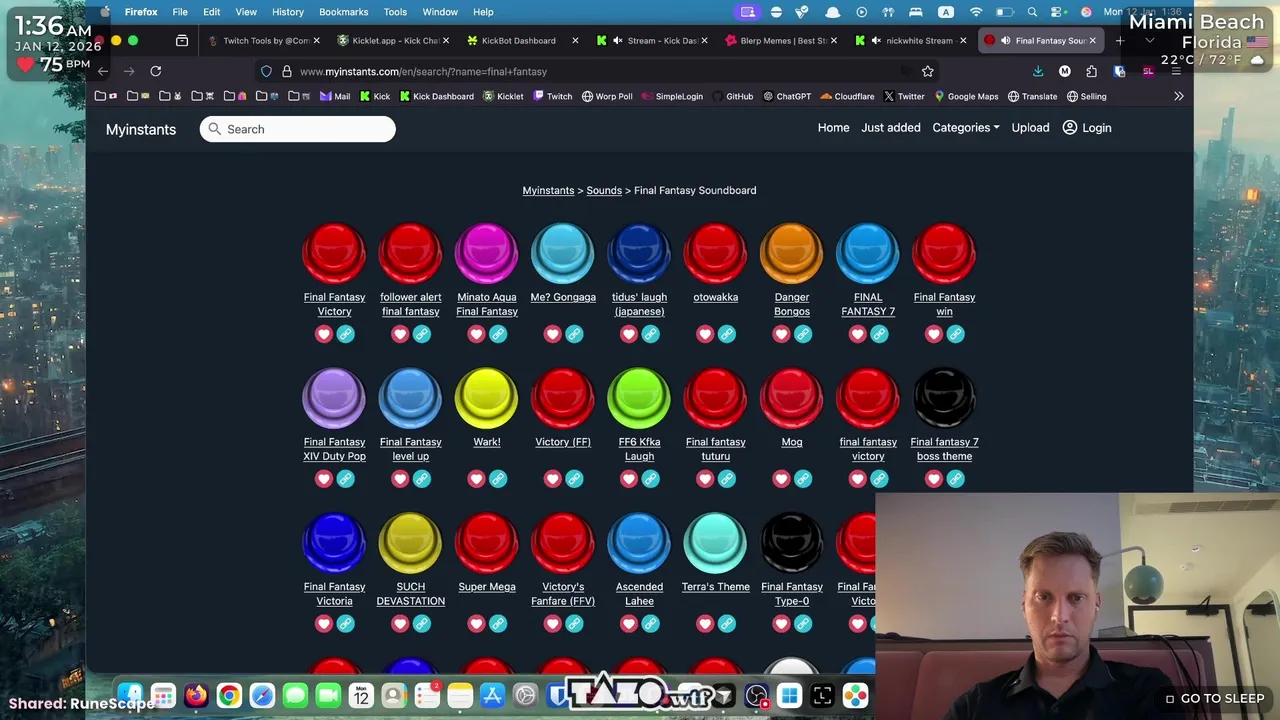1280x720 pixels.
Task: Play the Victory's Fanfare (FFV) button
Action: [563, 544]
